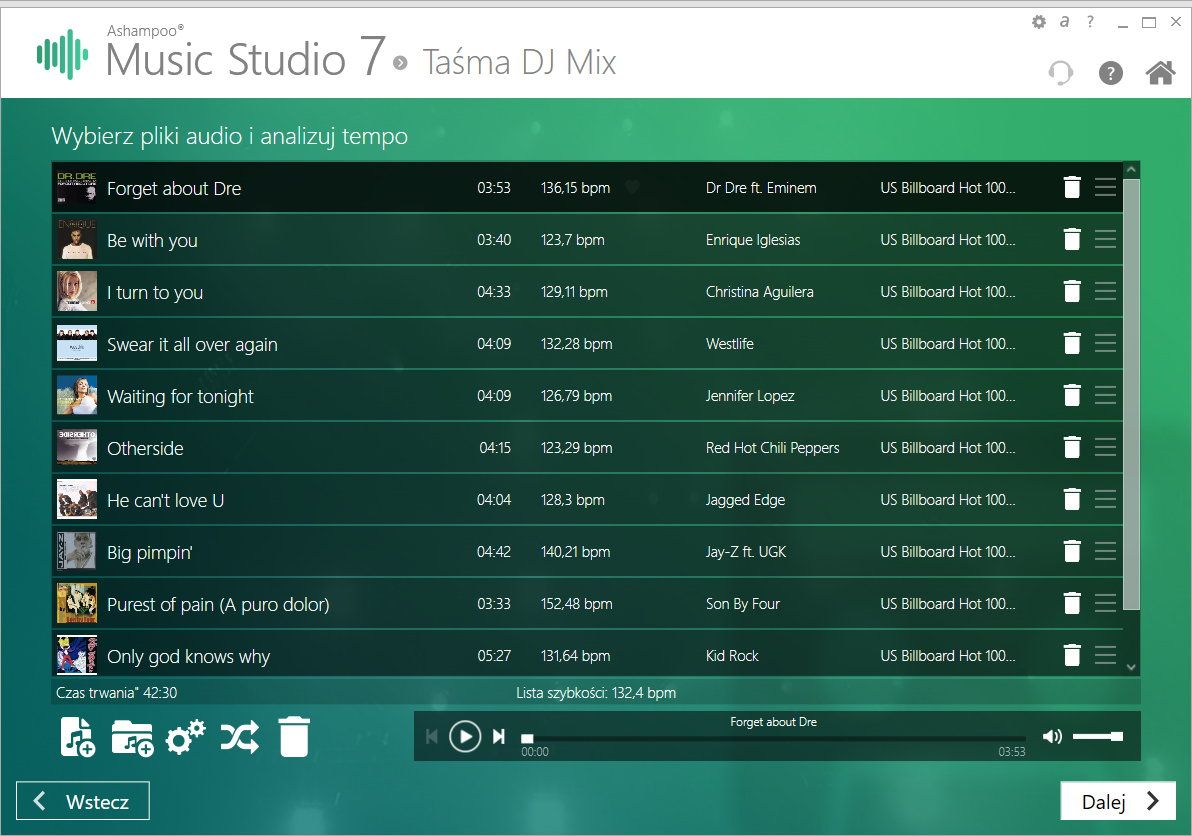
Task: Delete the Purest of pain track
Action: point(1072,603)
